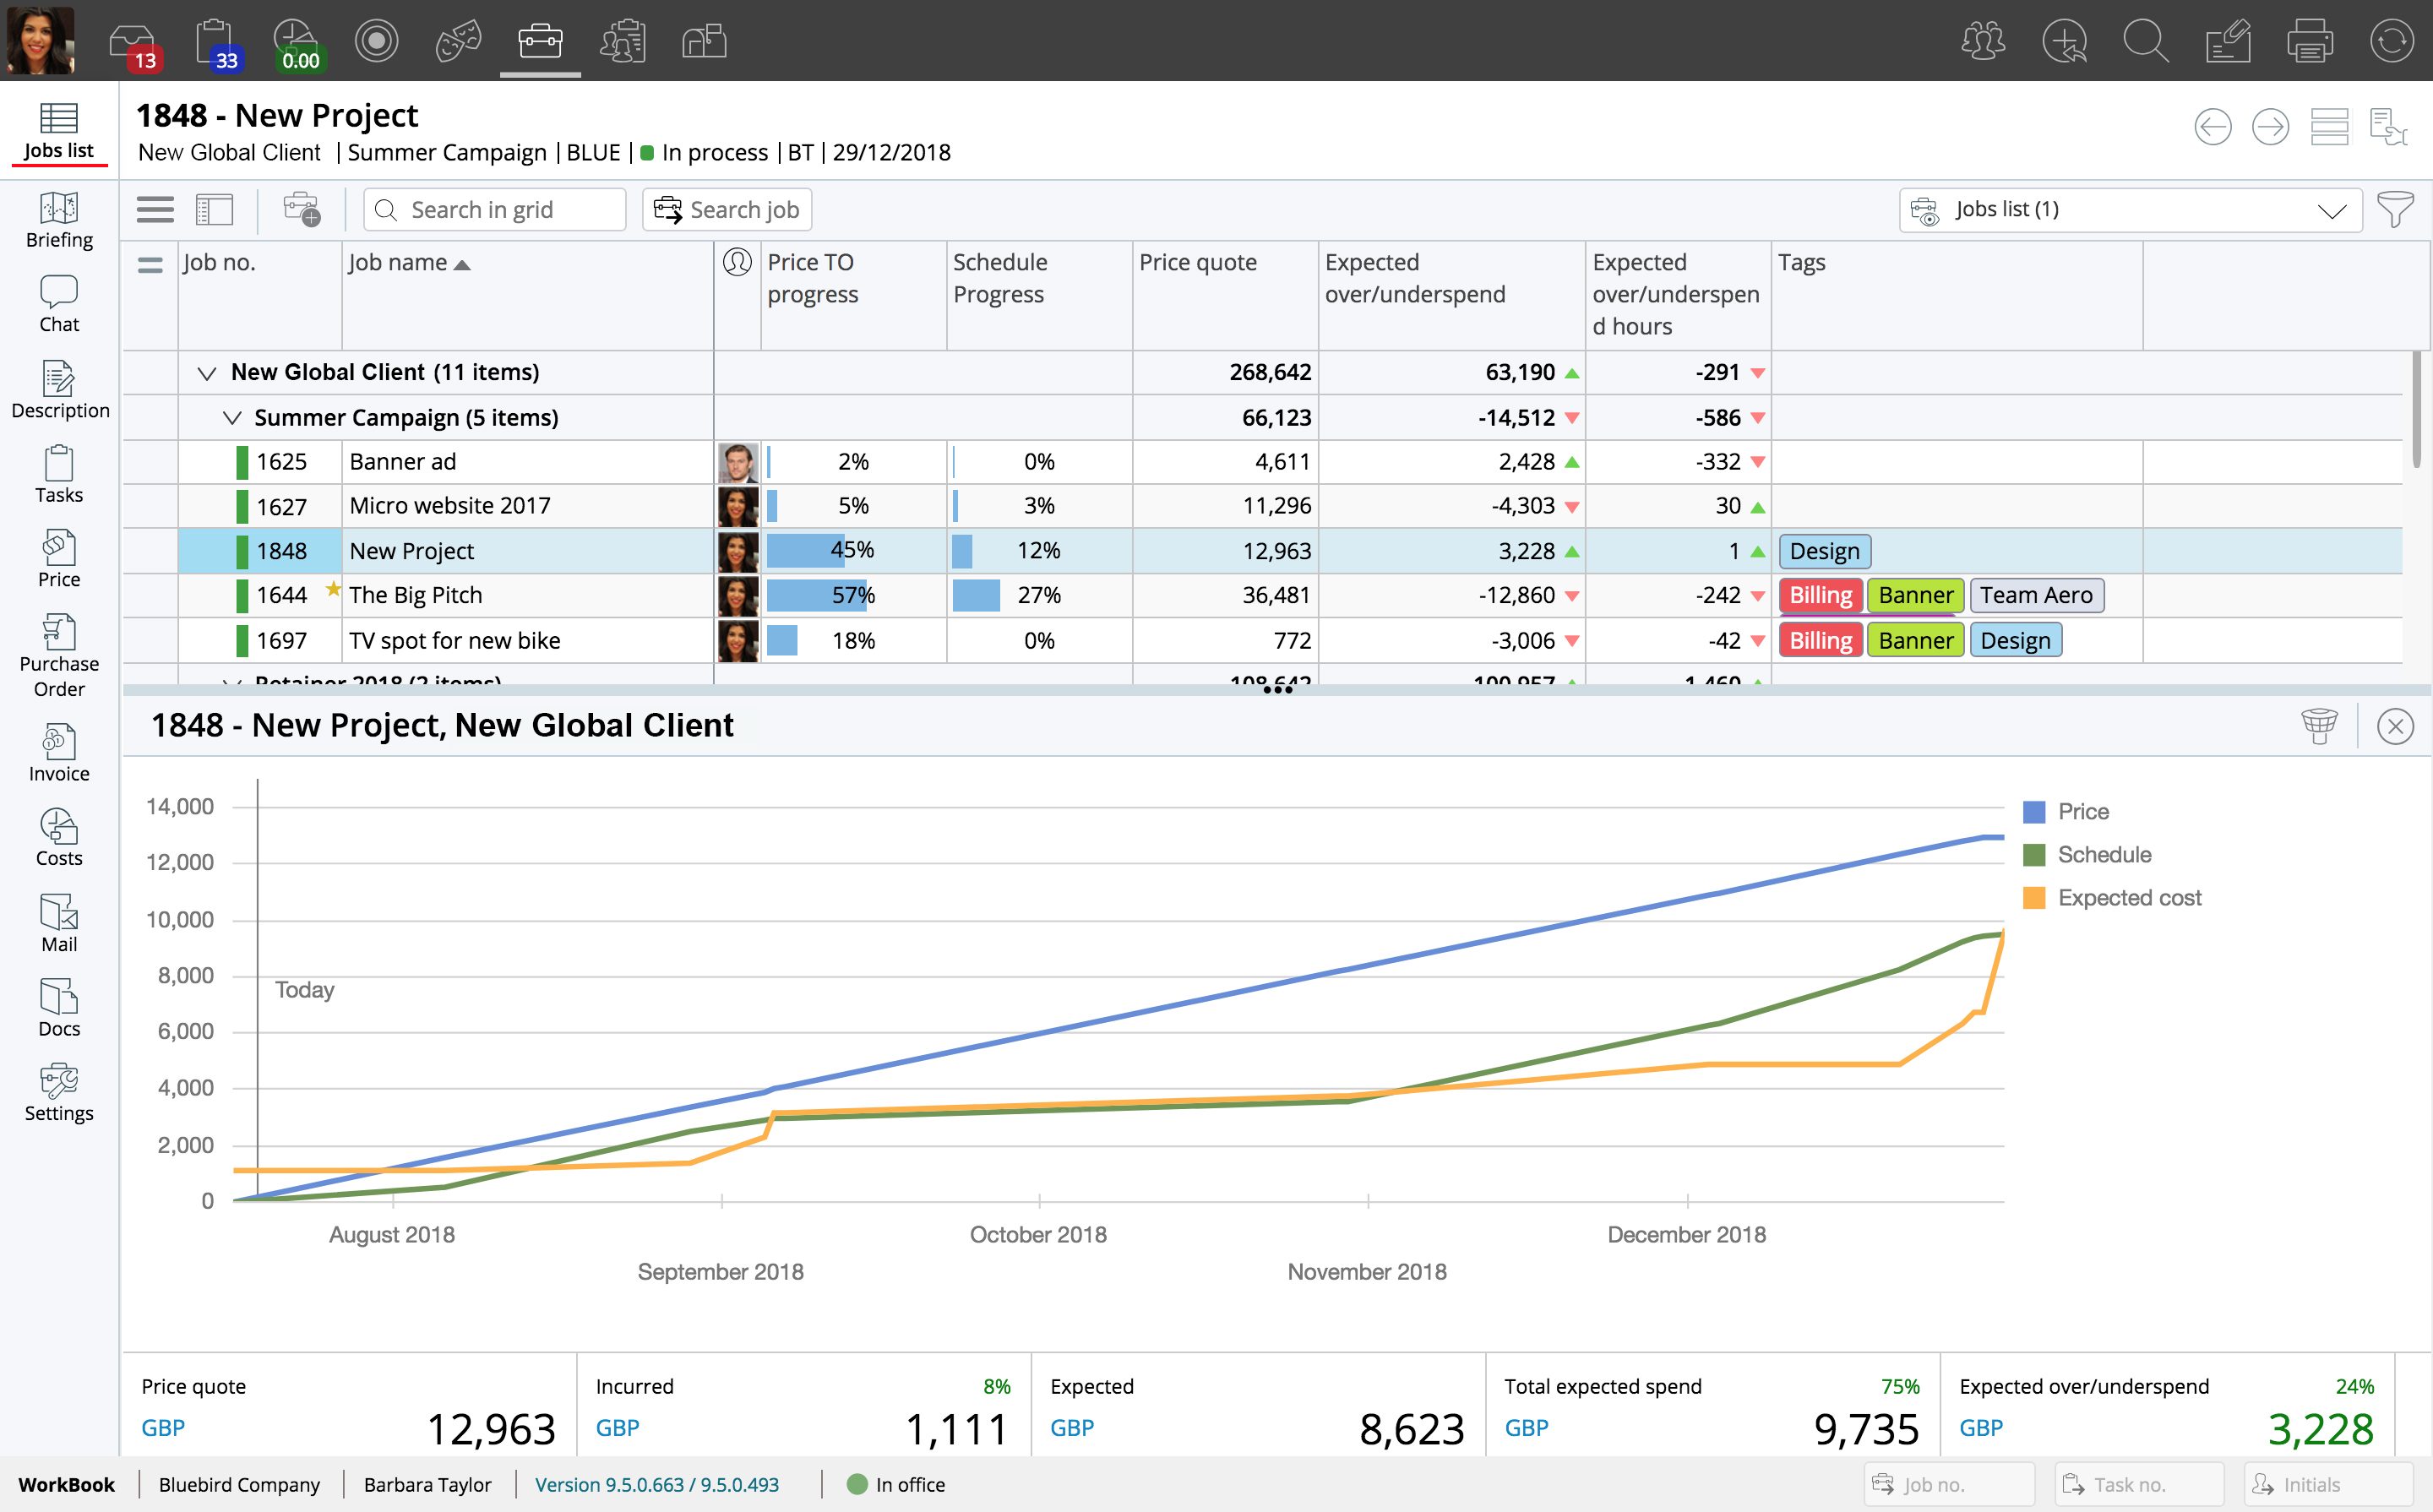Click the Search in grid field
The width and height of the screenshot is (2433, 1512).
coord(495,210)
